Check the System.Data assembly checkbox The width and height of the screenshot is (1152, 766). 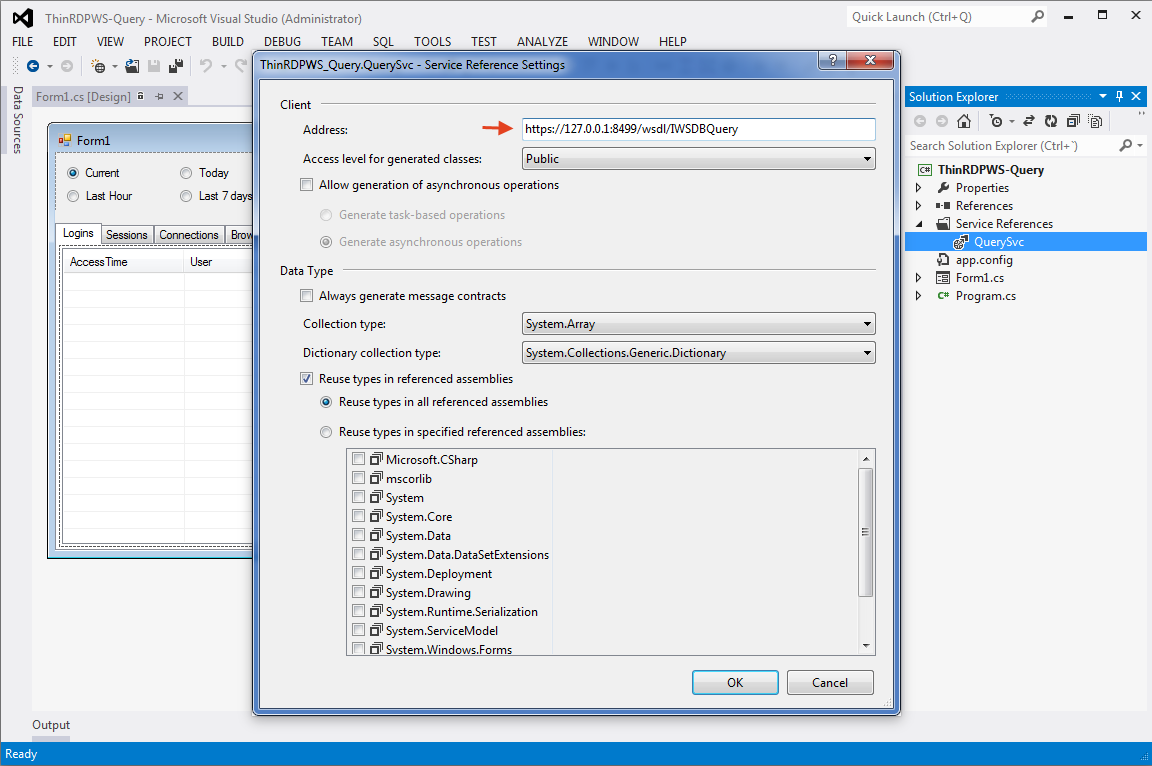point(358,534)
